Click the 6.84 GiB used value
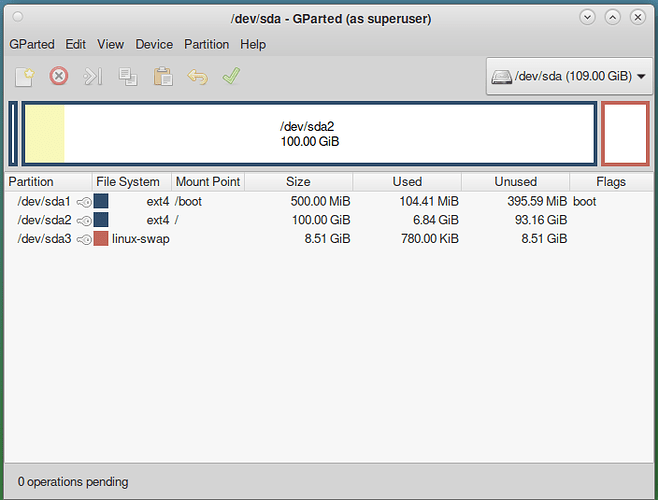658x500 pixels. click(436, 220)
